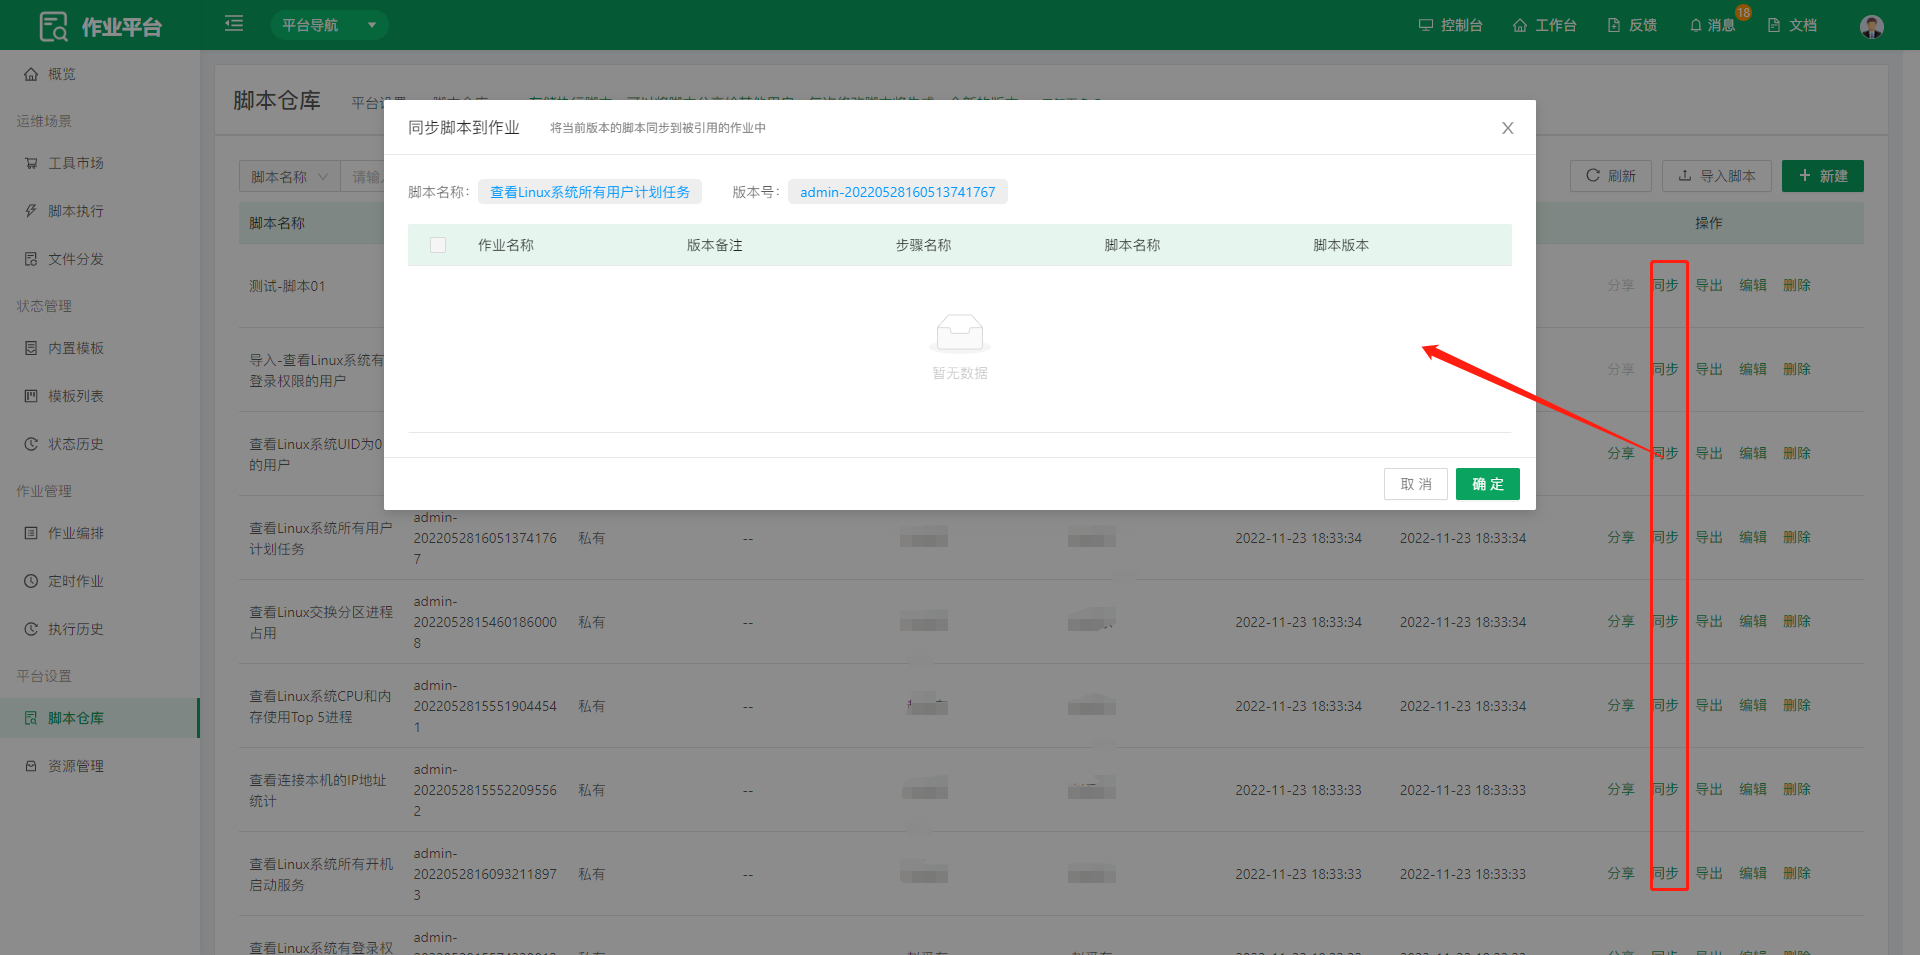This screenshot has height=955, width=1920.
Task: Click 删除 for 测试-脚本01
Action: click(1797, 285)
